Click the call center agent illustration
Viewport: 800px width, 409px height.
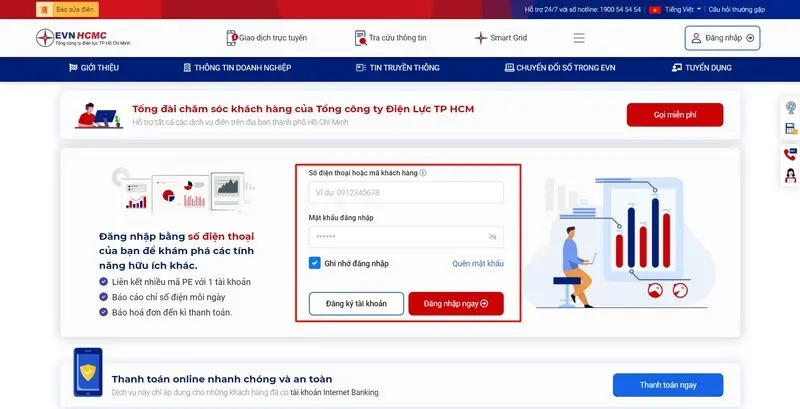(x=99, y=115)
